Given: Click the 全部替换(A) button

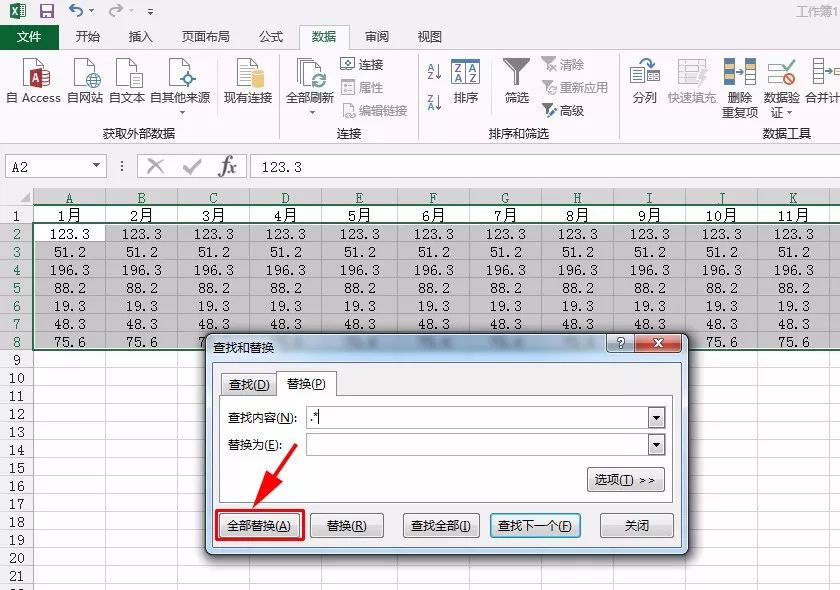Looking at the screenshot, I should click(x=259, y=525).
